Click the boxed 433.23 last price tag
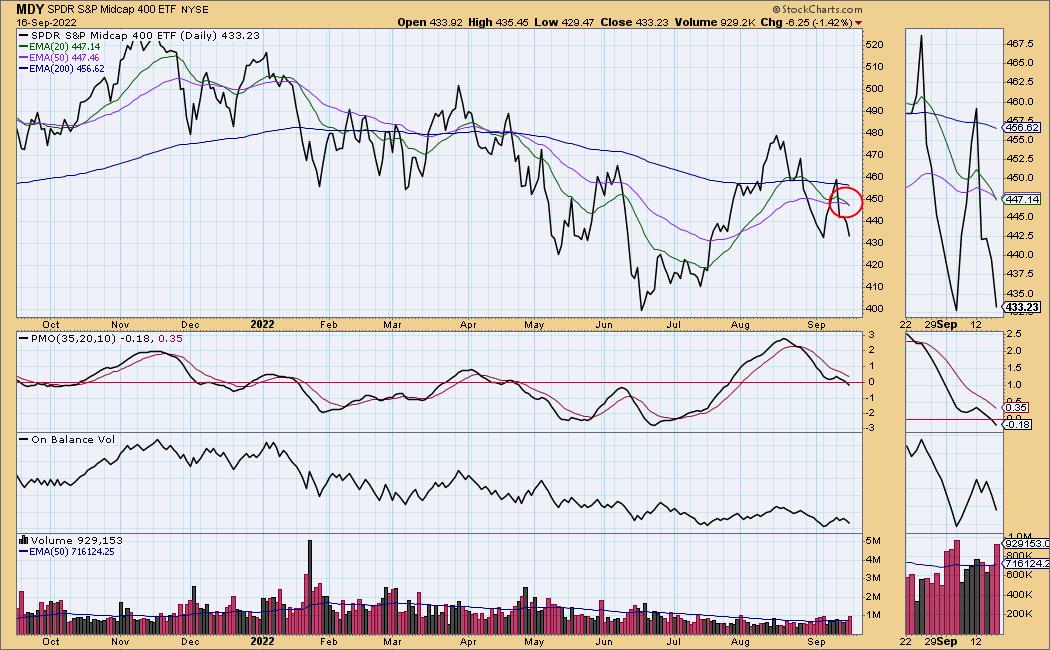The image size is (1050, 650). [1023, 307]
